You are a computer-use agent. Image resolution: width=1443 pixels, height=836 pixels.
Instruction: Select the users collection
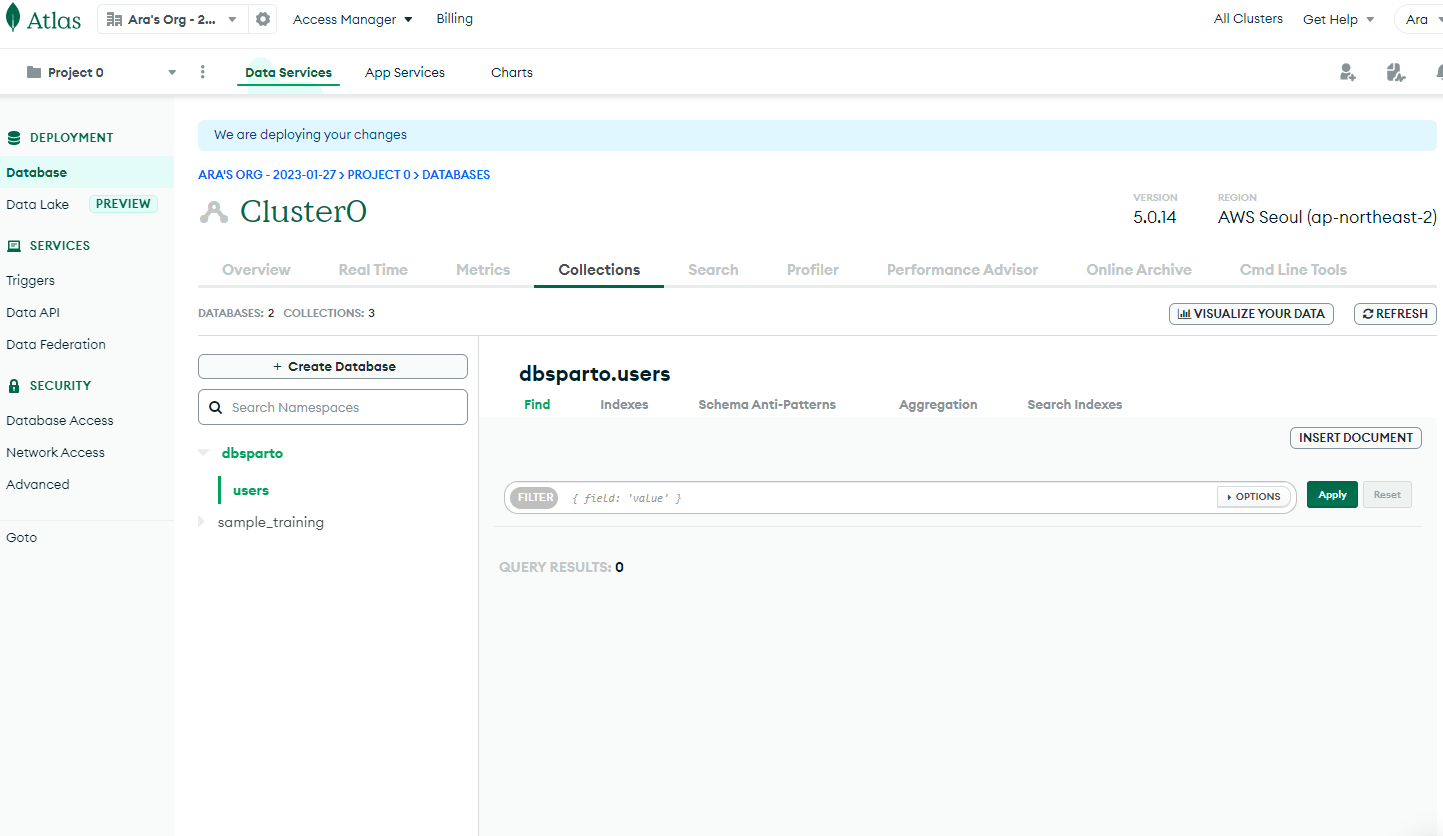click(x=251, y=491)
